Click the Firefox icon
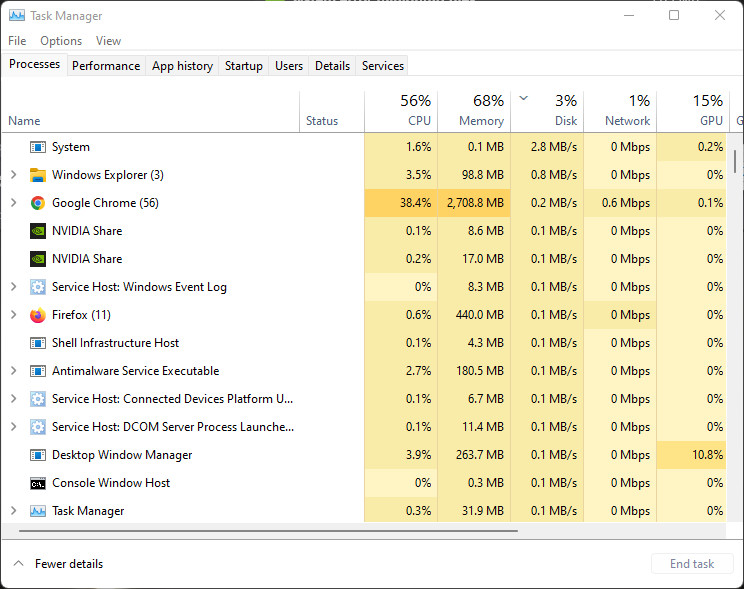This screenshot has width=744, height=589. point(38,315)
